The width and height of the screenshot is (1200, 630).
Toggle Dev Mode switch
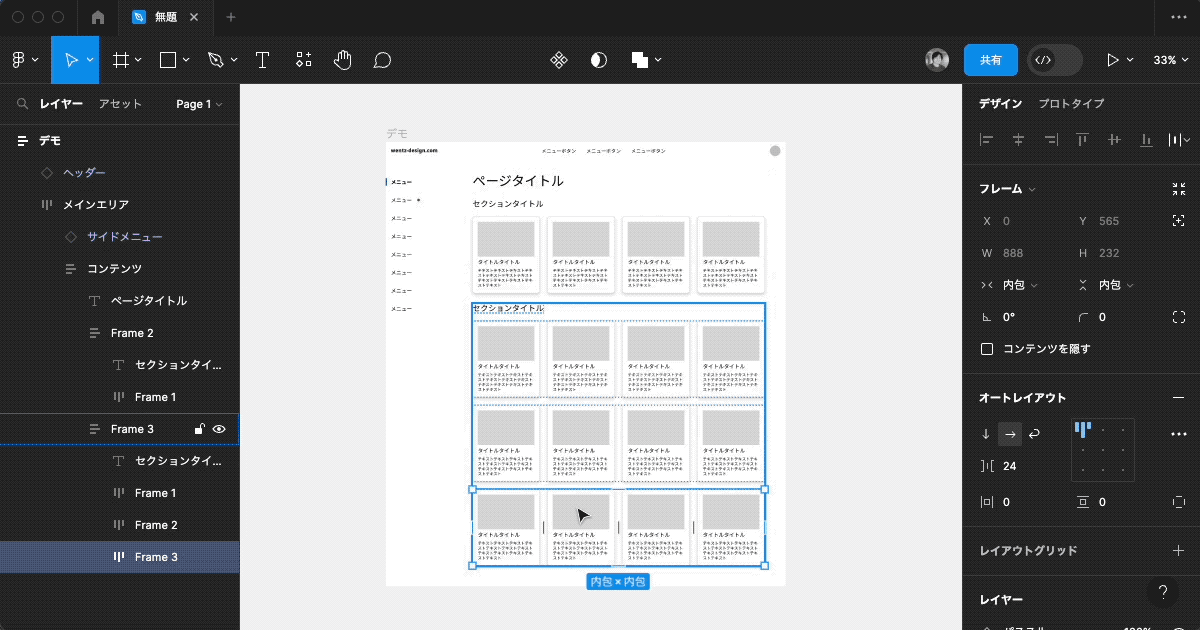coord(1055,60)
